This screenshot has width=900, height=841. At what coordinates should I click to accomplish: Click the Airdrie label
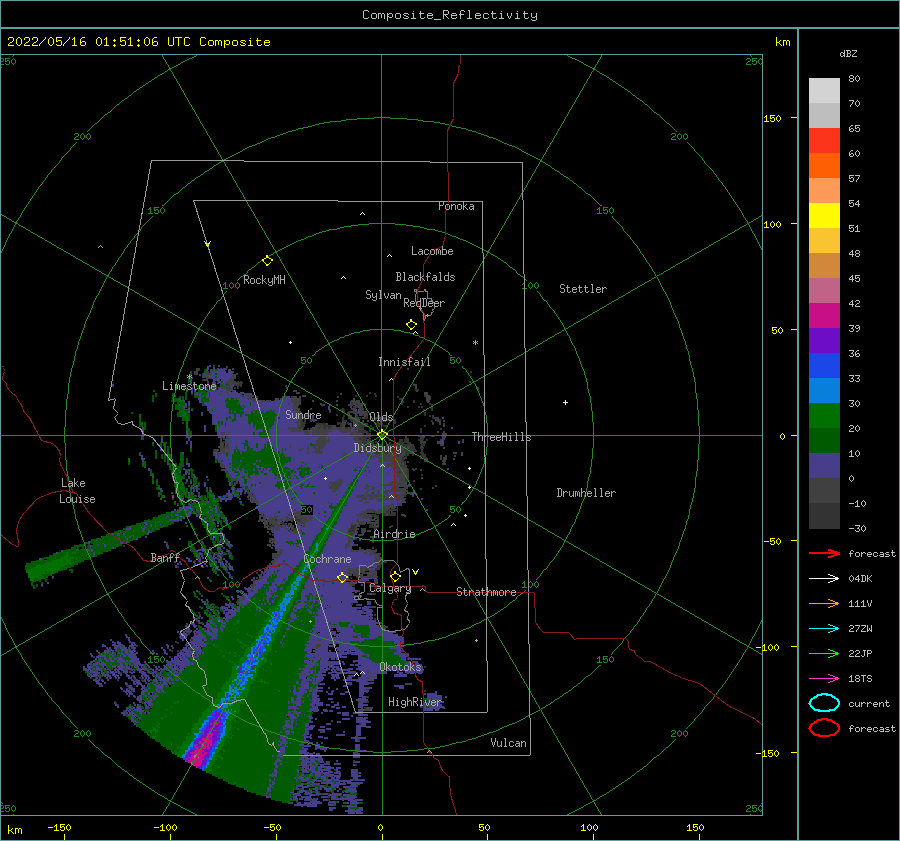click(394, 534)
